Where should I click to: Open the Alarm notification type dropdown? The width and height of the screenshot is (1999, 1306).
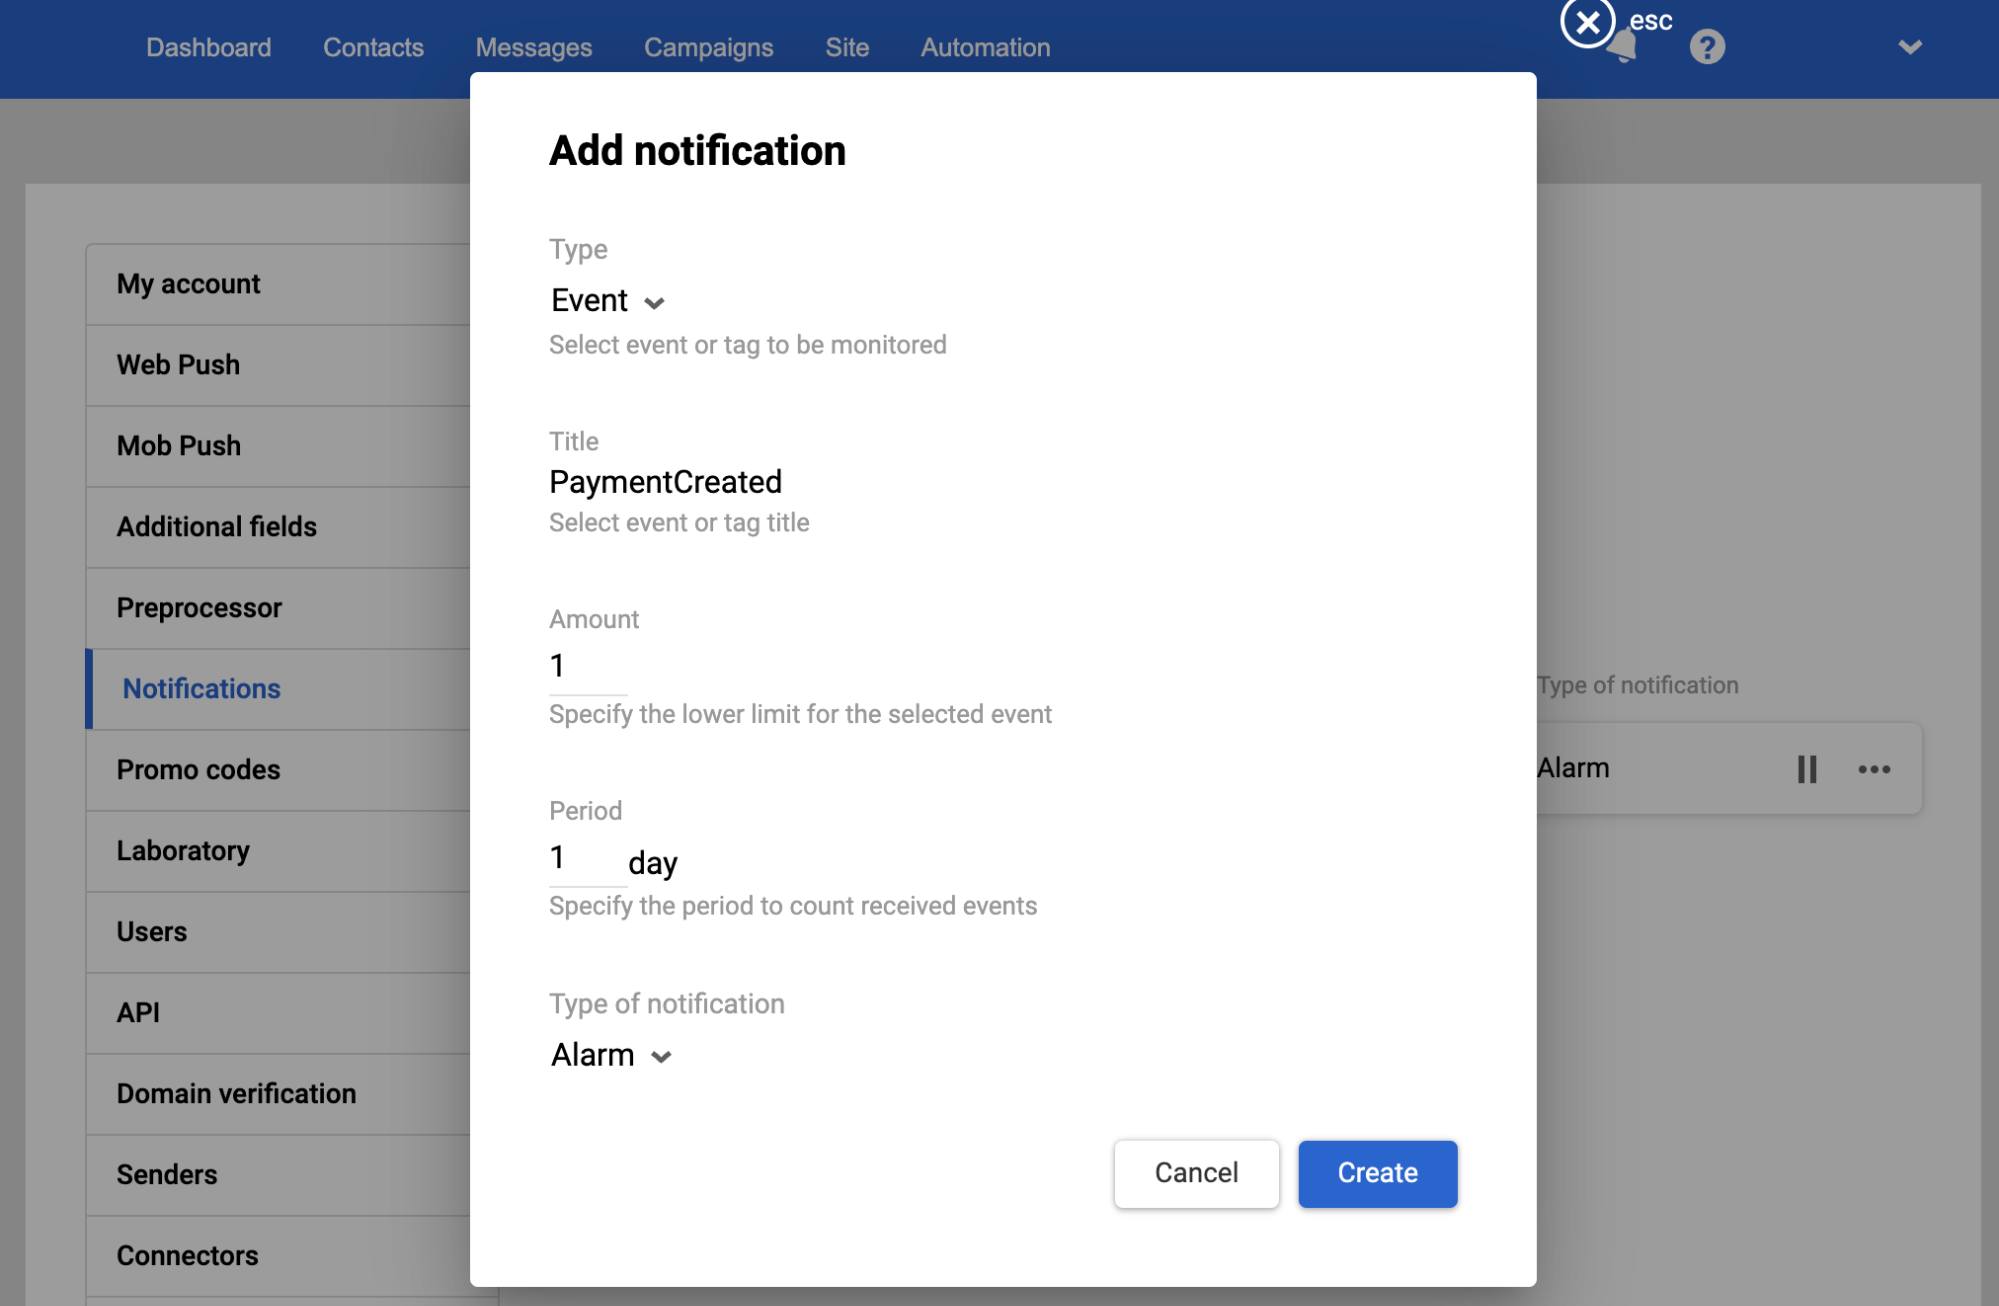(611, 1055)
